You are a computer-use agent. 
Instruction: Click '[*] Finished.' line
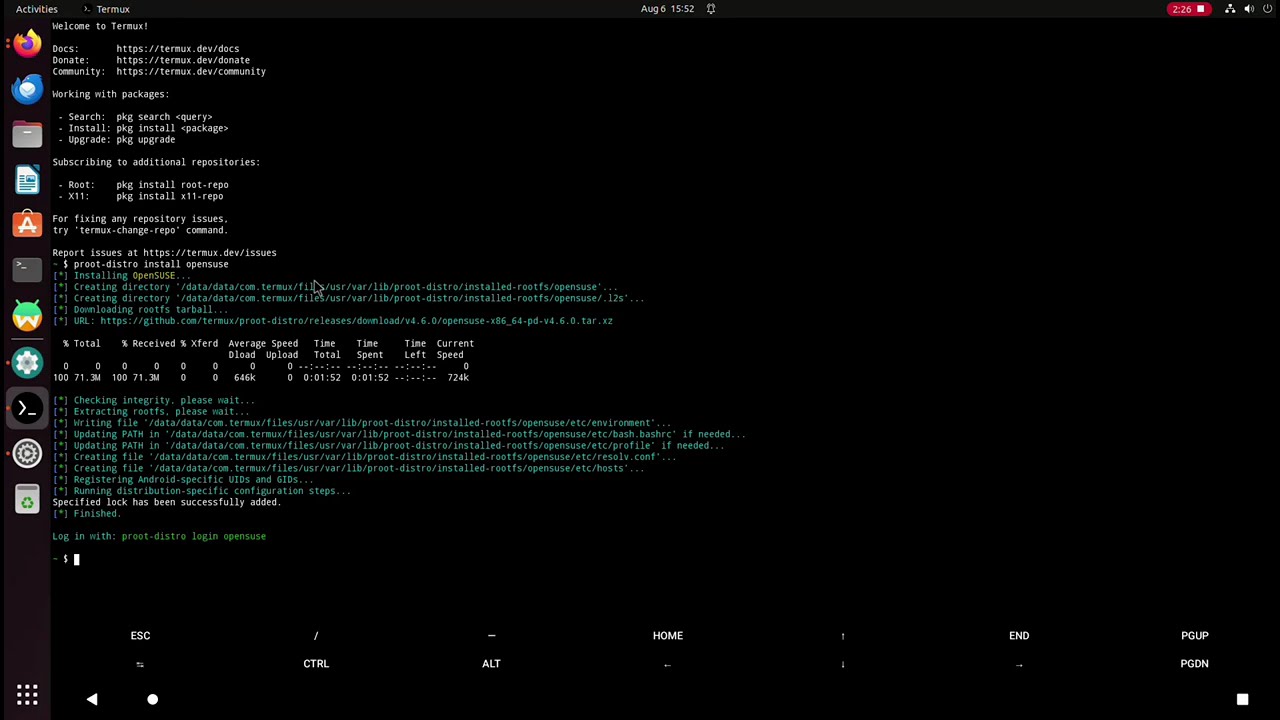click(87, 514)
